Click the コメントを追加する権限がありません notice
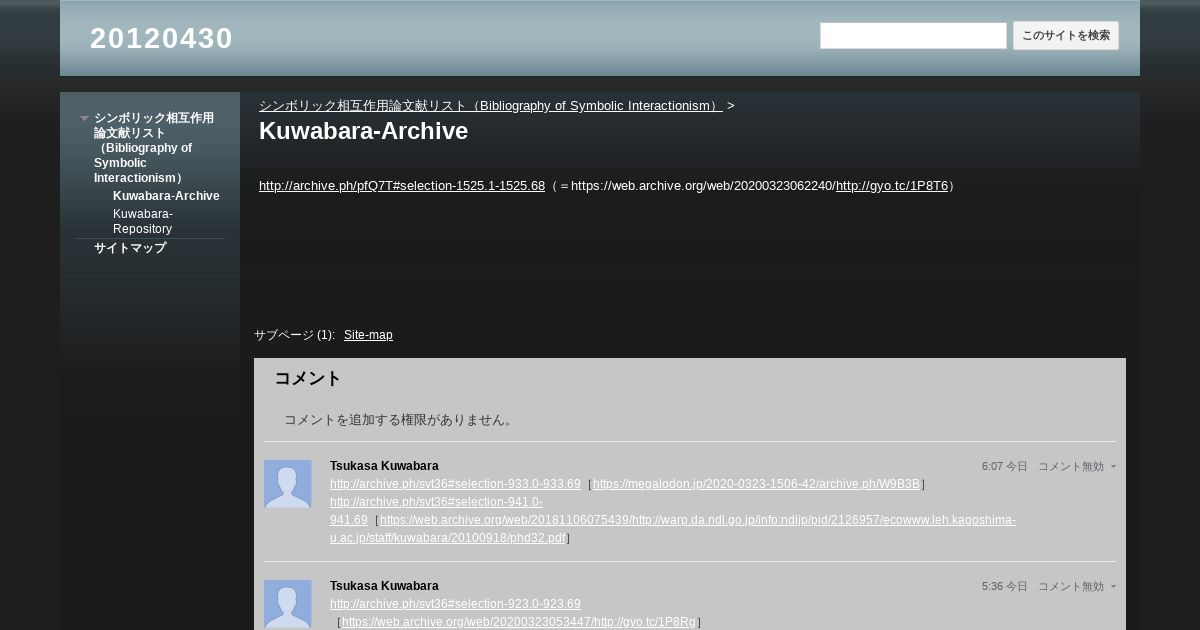This screenshot has height=630, width=1200. coord(401,420)
